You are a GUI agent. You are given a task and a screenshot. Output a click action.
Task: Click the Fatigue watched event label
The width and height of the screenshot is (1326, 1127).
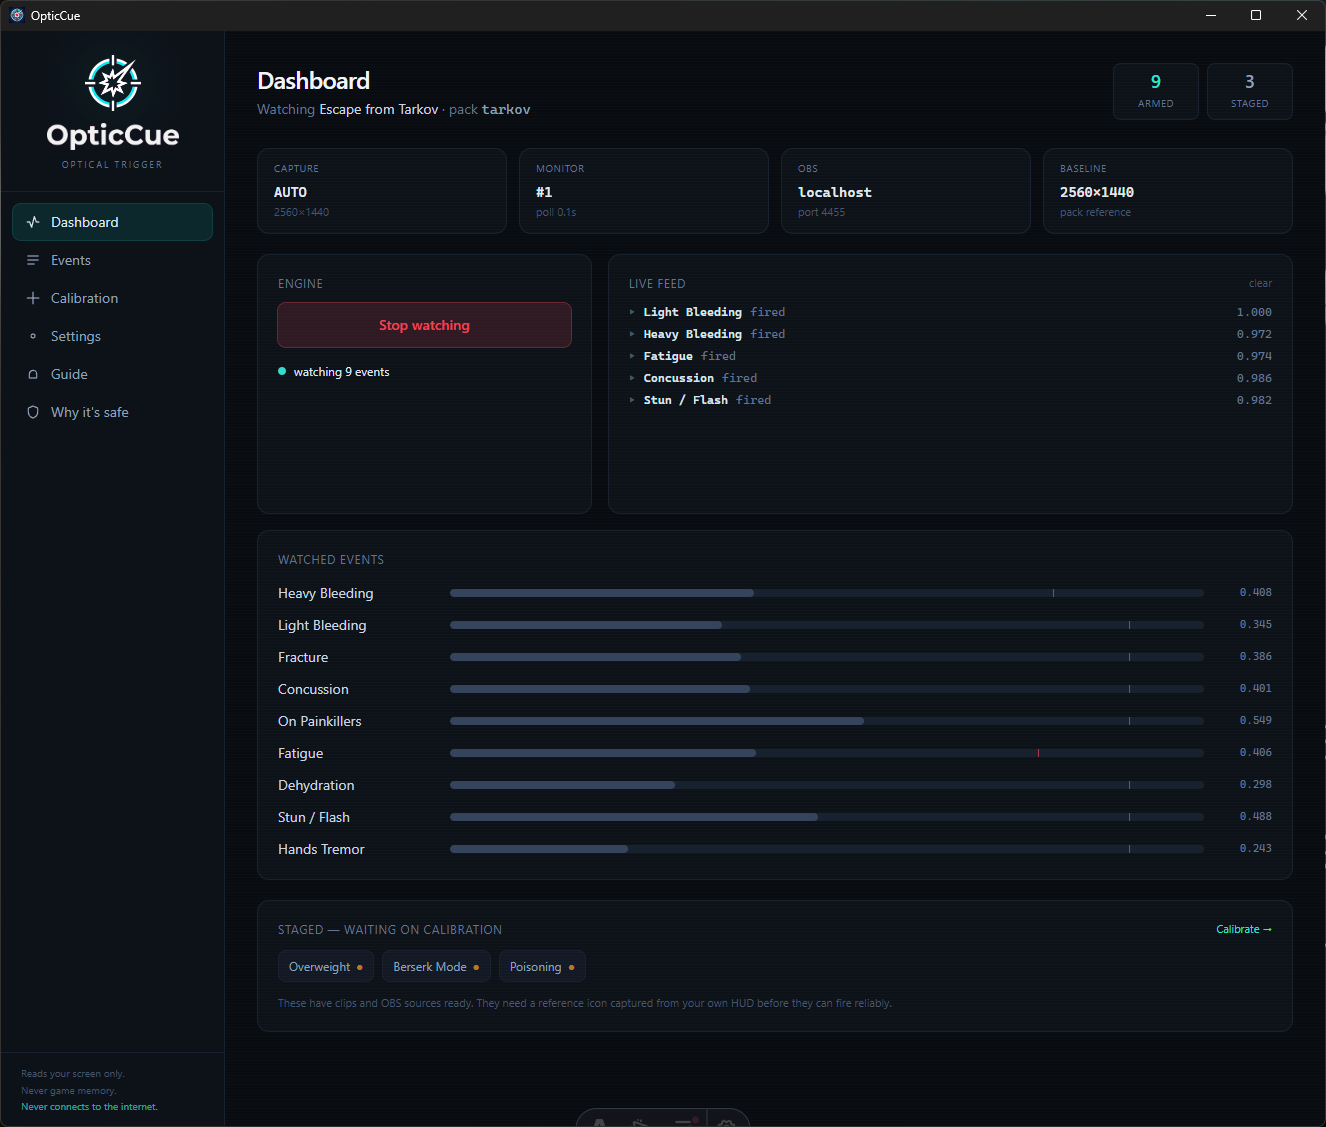click(300, 753)
